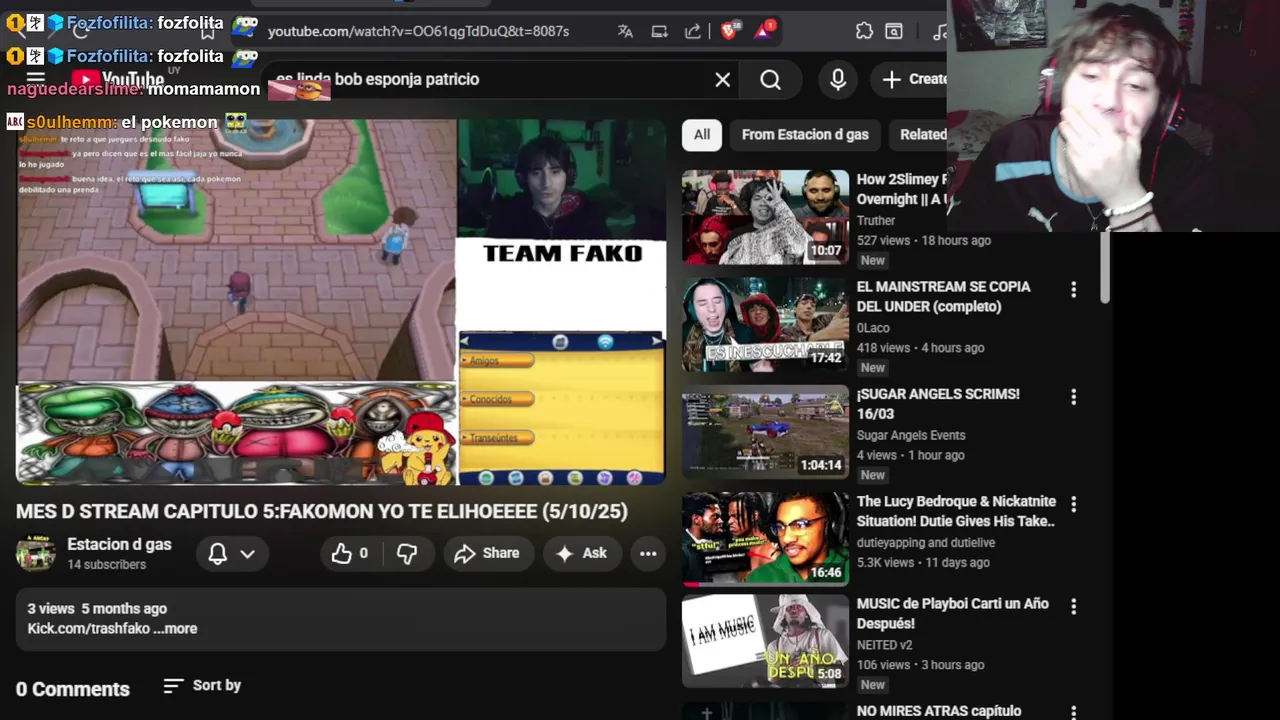Open Lucy Bedroque & Nickatnite video thumbnail

(x=765, y=539)
